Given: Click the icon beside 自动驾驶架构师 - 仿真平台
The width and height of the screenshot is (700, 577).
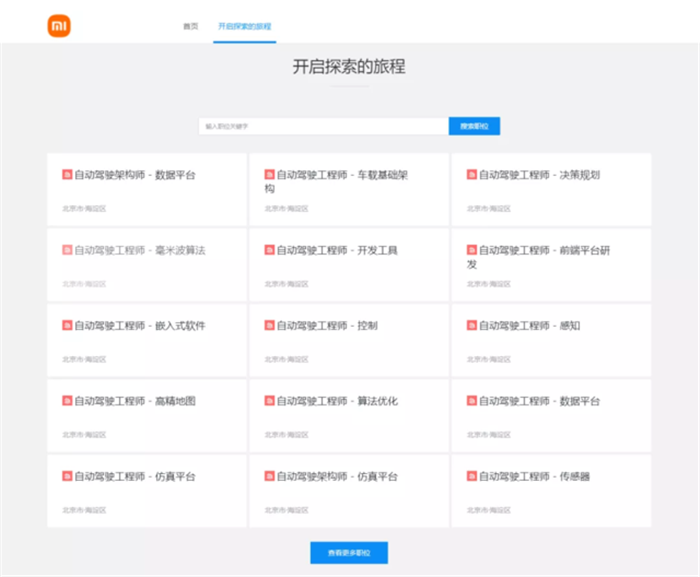Looking at the screenshot, I should (x=269, y=477).
